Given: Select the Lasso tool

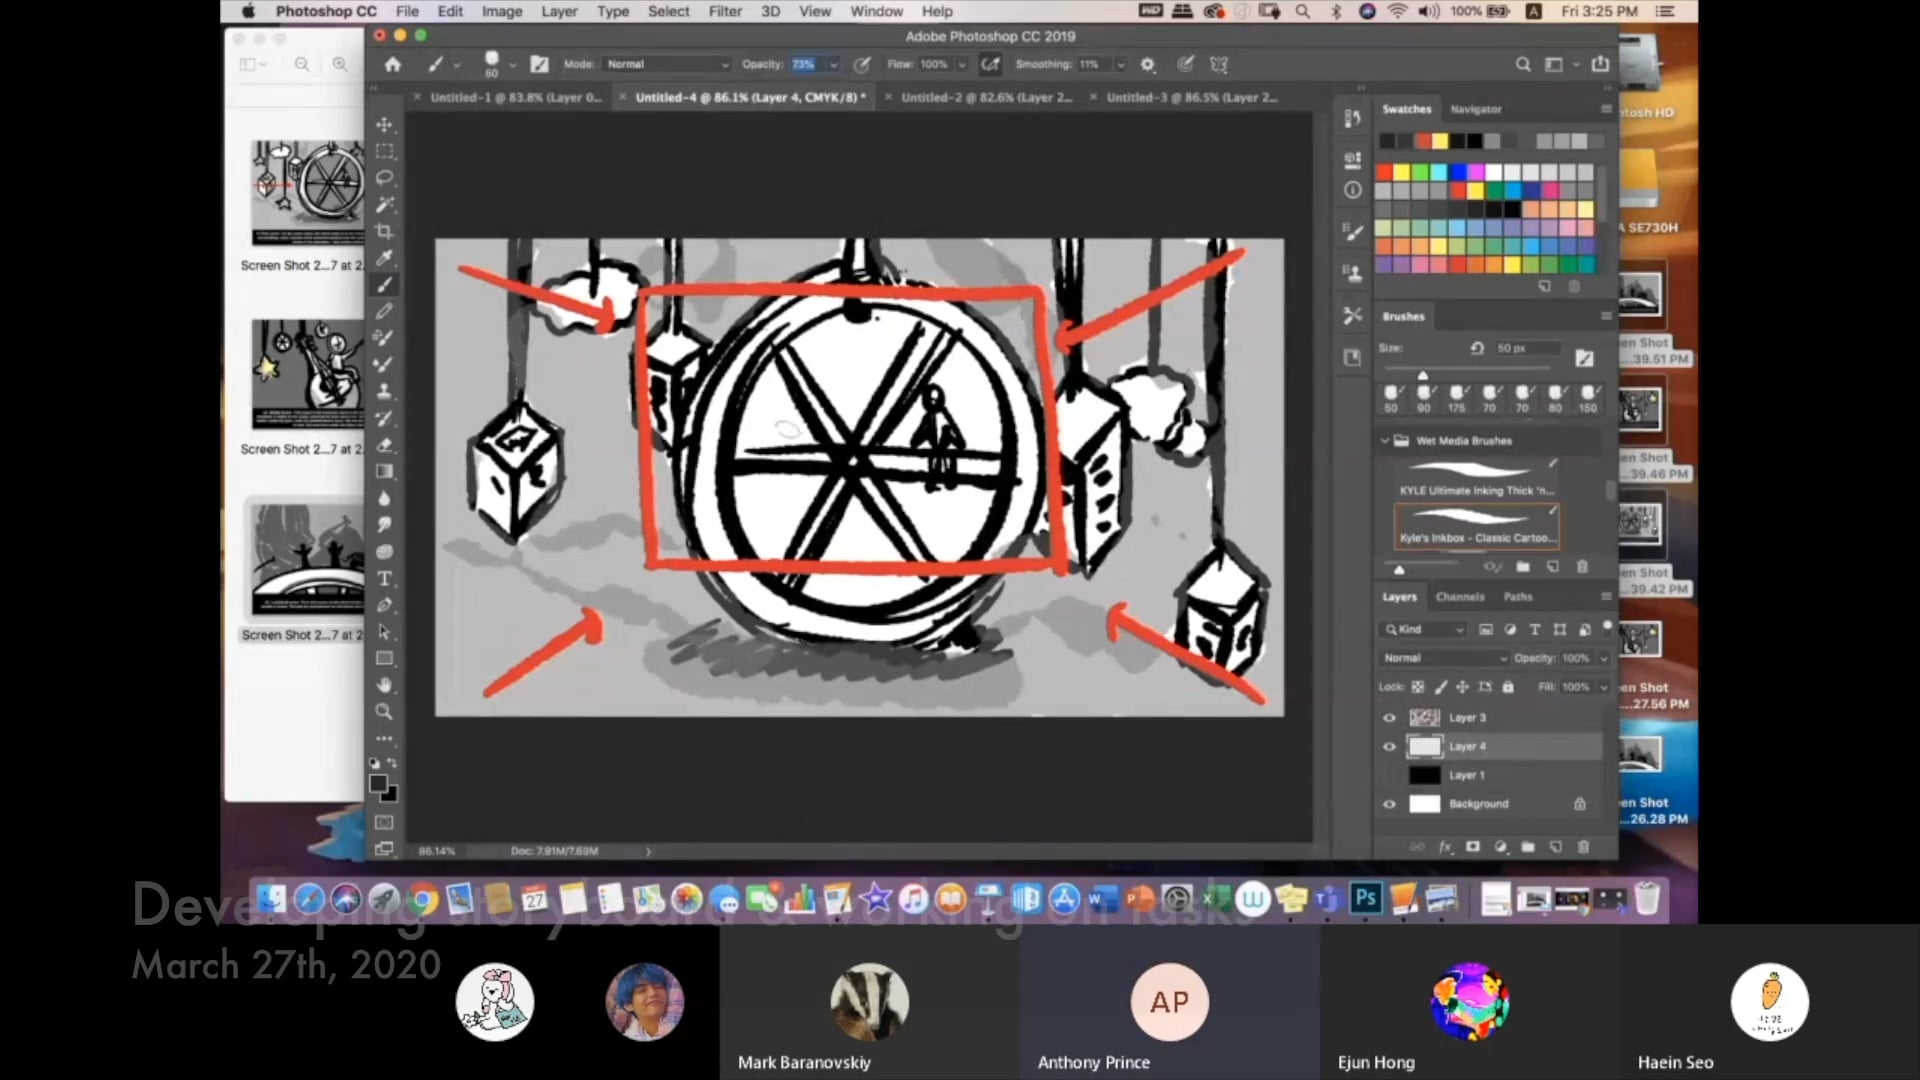Looking at the screenshot, I should [x=384, y=177].
